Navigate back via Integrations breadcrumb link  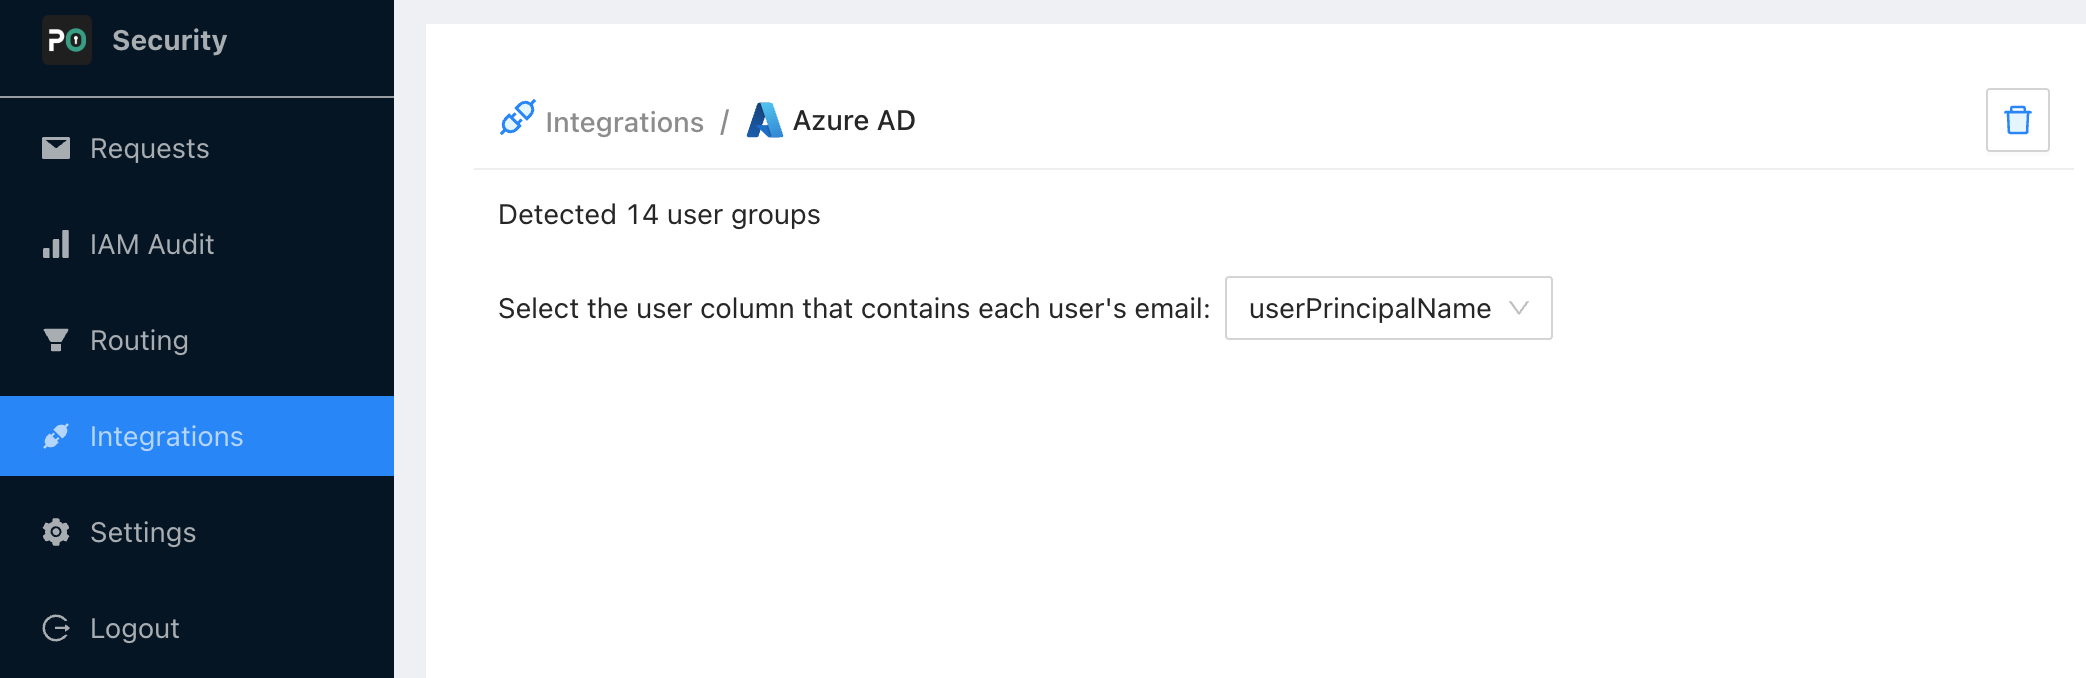624,122
